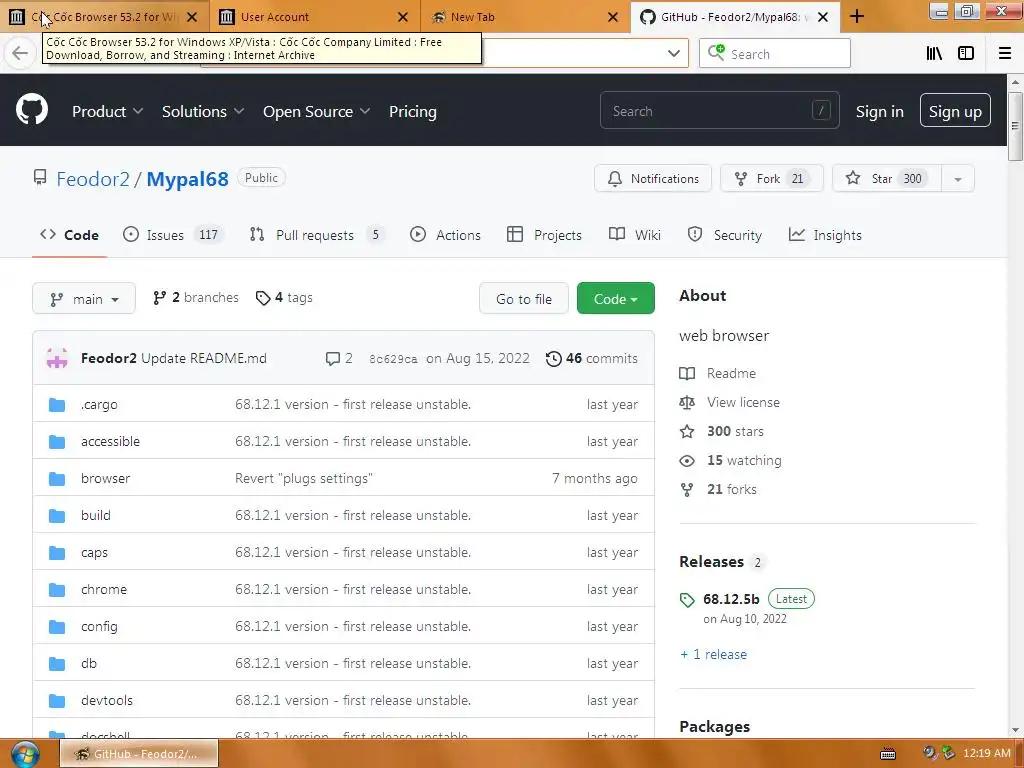This screenshot has width=1024, height=768.
Task: View the 4 tags link
Action: pyautogui.click(x=284, y=298)
